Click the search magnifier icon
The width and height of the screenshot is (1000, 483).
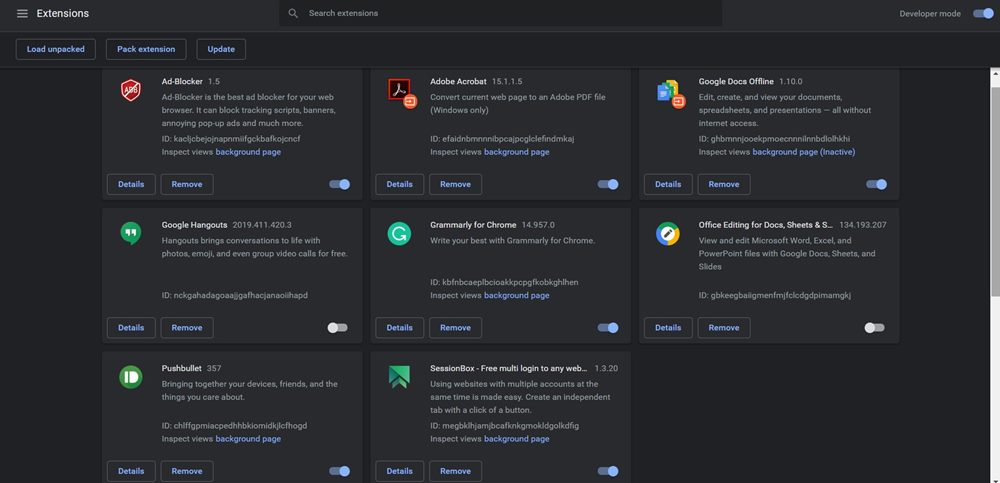coord(293,13)
